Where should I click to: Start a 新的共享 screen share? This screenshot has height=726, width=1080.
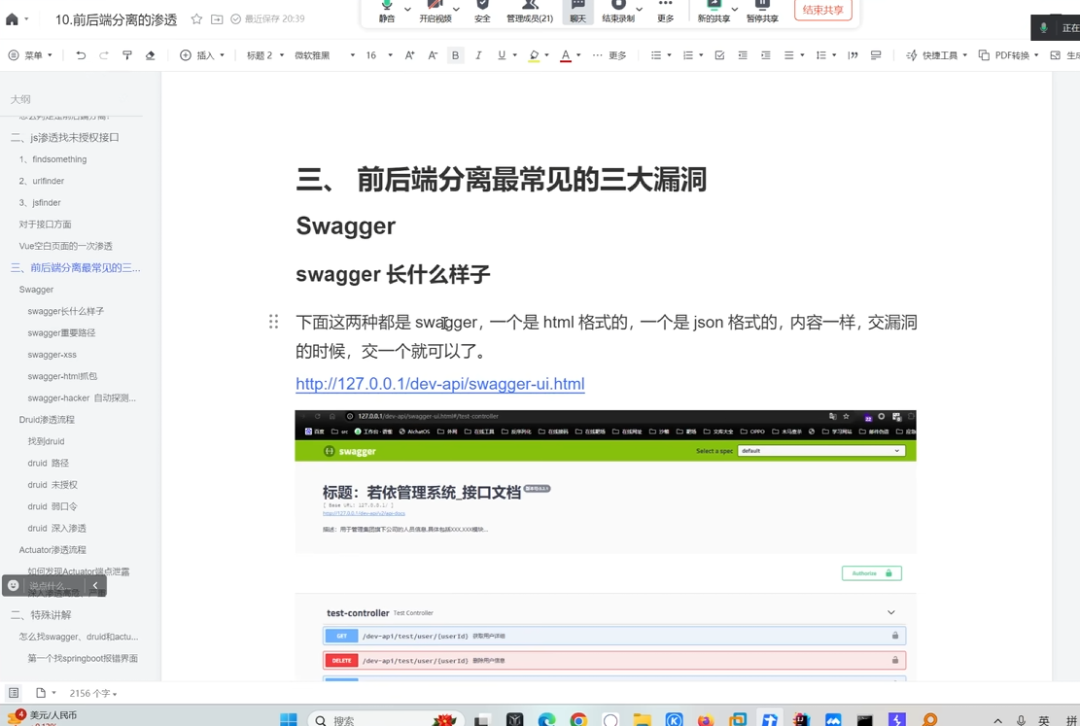(714, 12)
